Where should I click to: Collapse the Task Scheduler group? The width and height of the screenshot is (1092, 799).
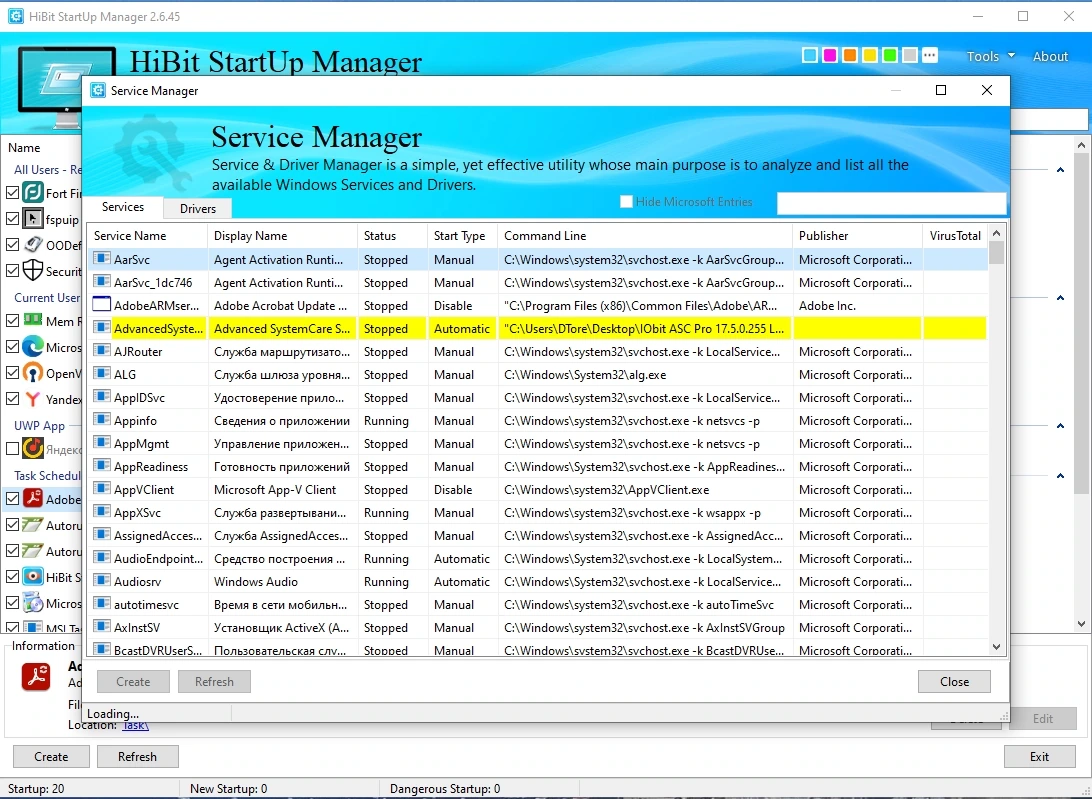coord(1060,476)
